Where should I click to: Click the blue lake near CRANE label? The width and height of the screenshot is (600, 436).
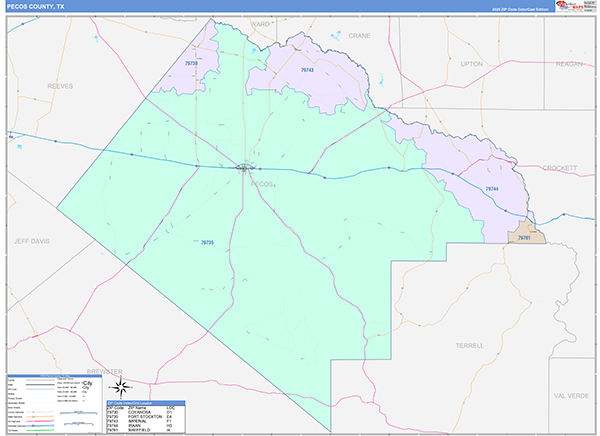[336, 36]
